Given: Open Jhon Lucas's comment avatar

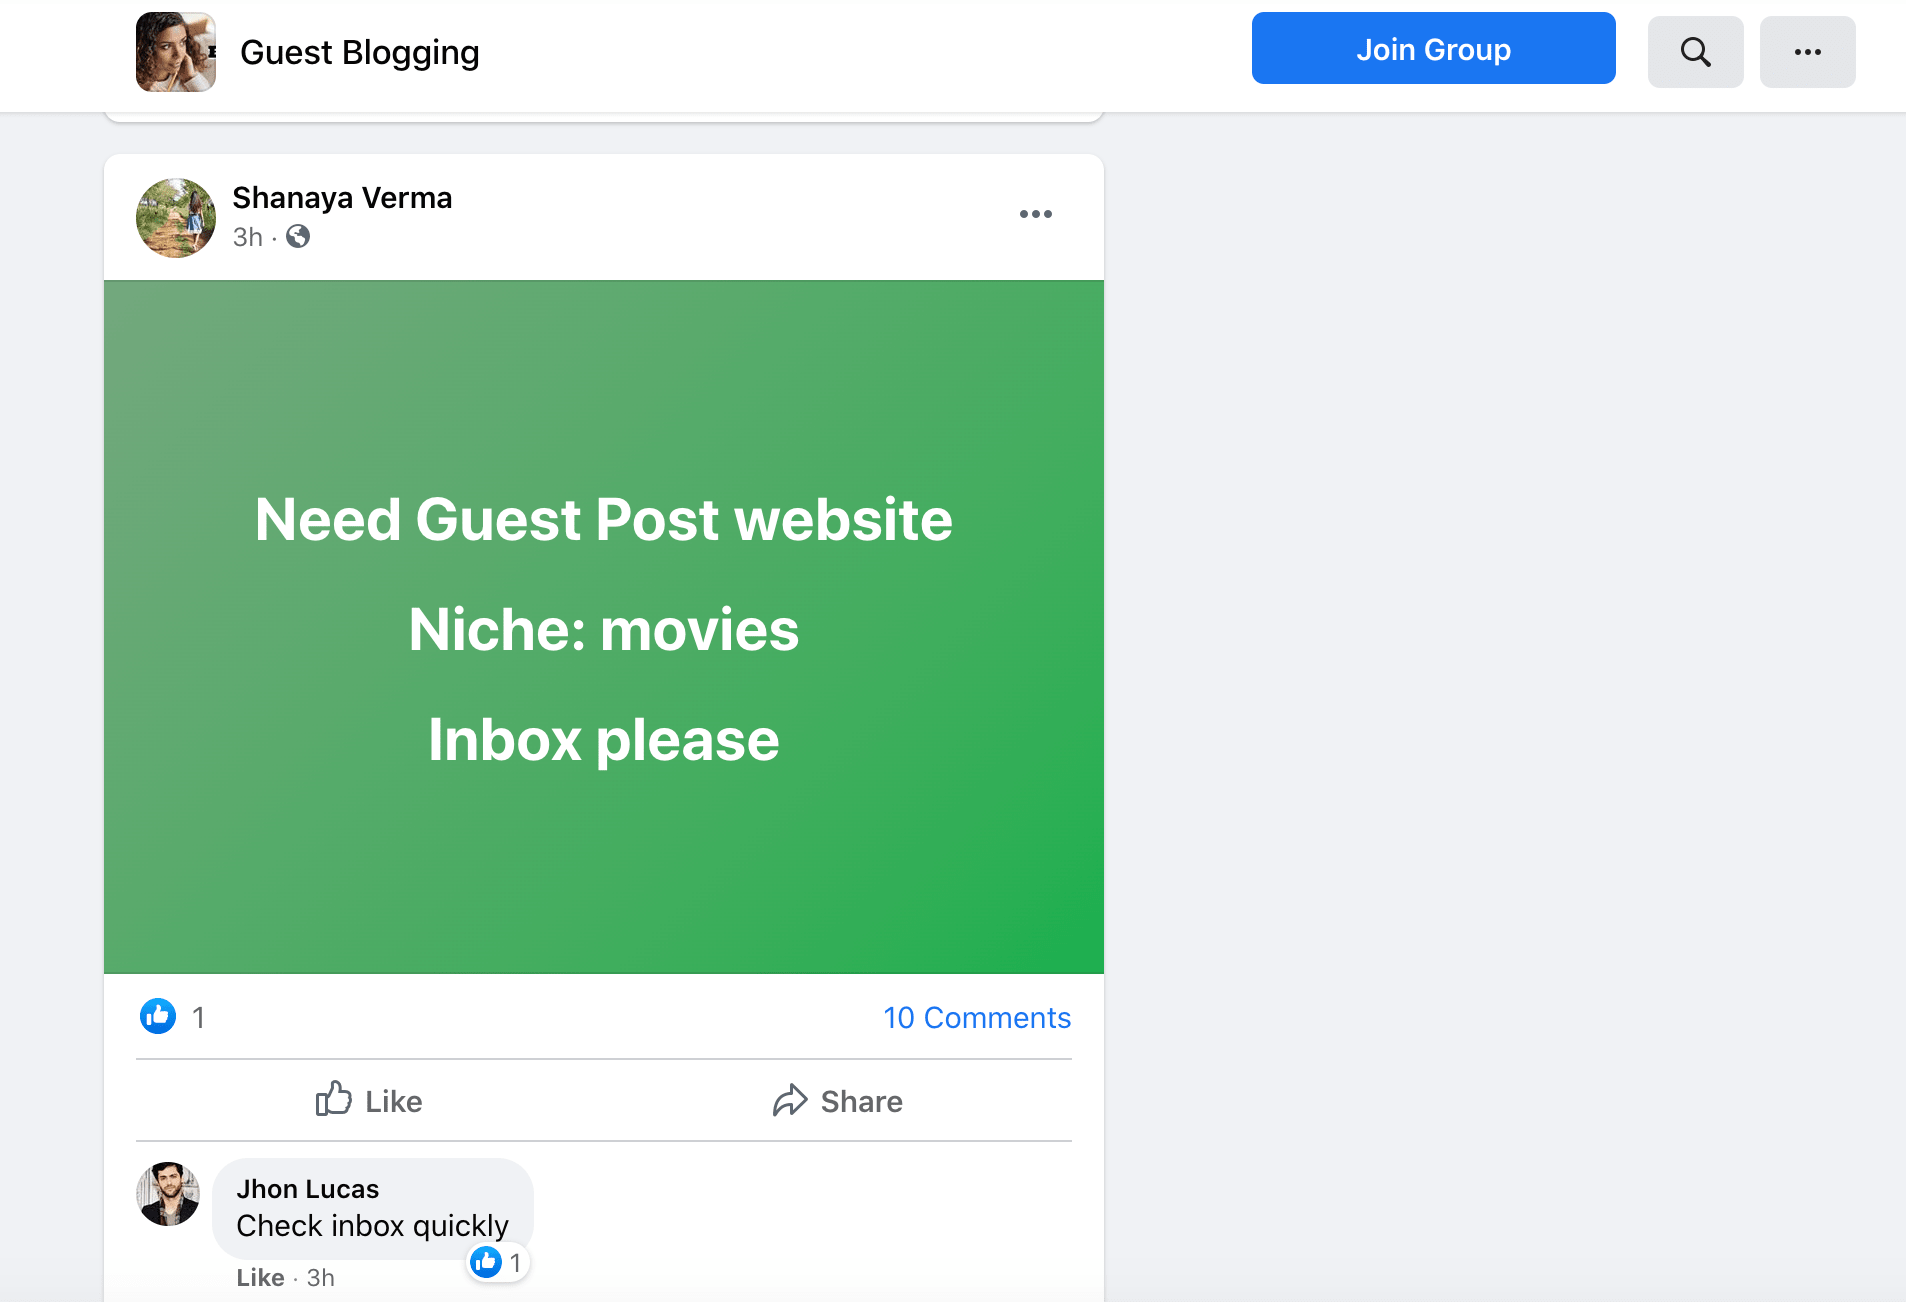Looking at the screenshot, I should (x=168, y=1194).
